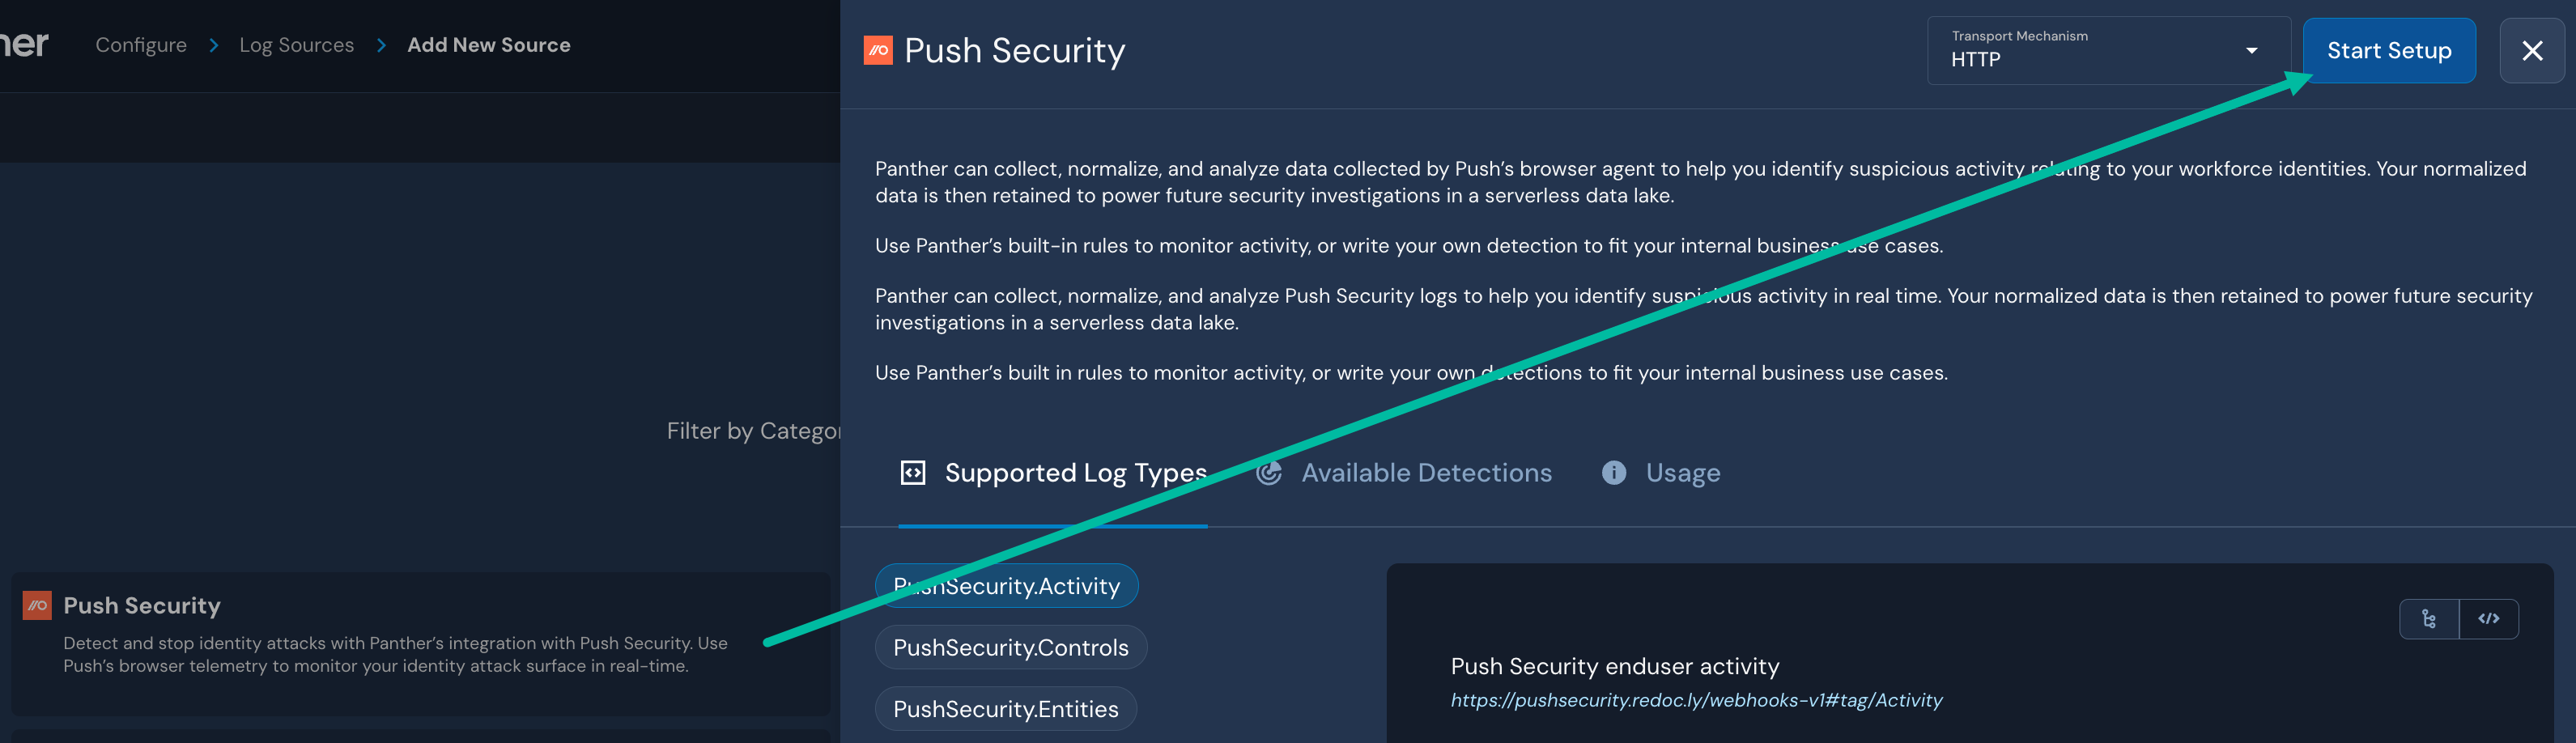Open the Transport Mechanism dropdown
2576x743 pixels.
[2105, 49]
